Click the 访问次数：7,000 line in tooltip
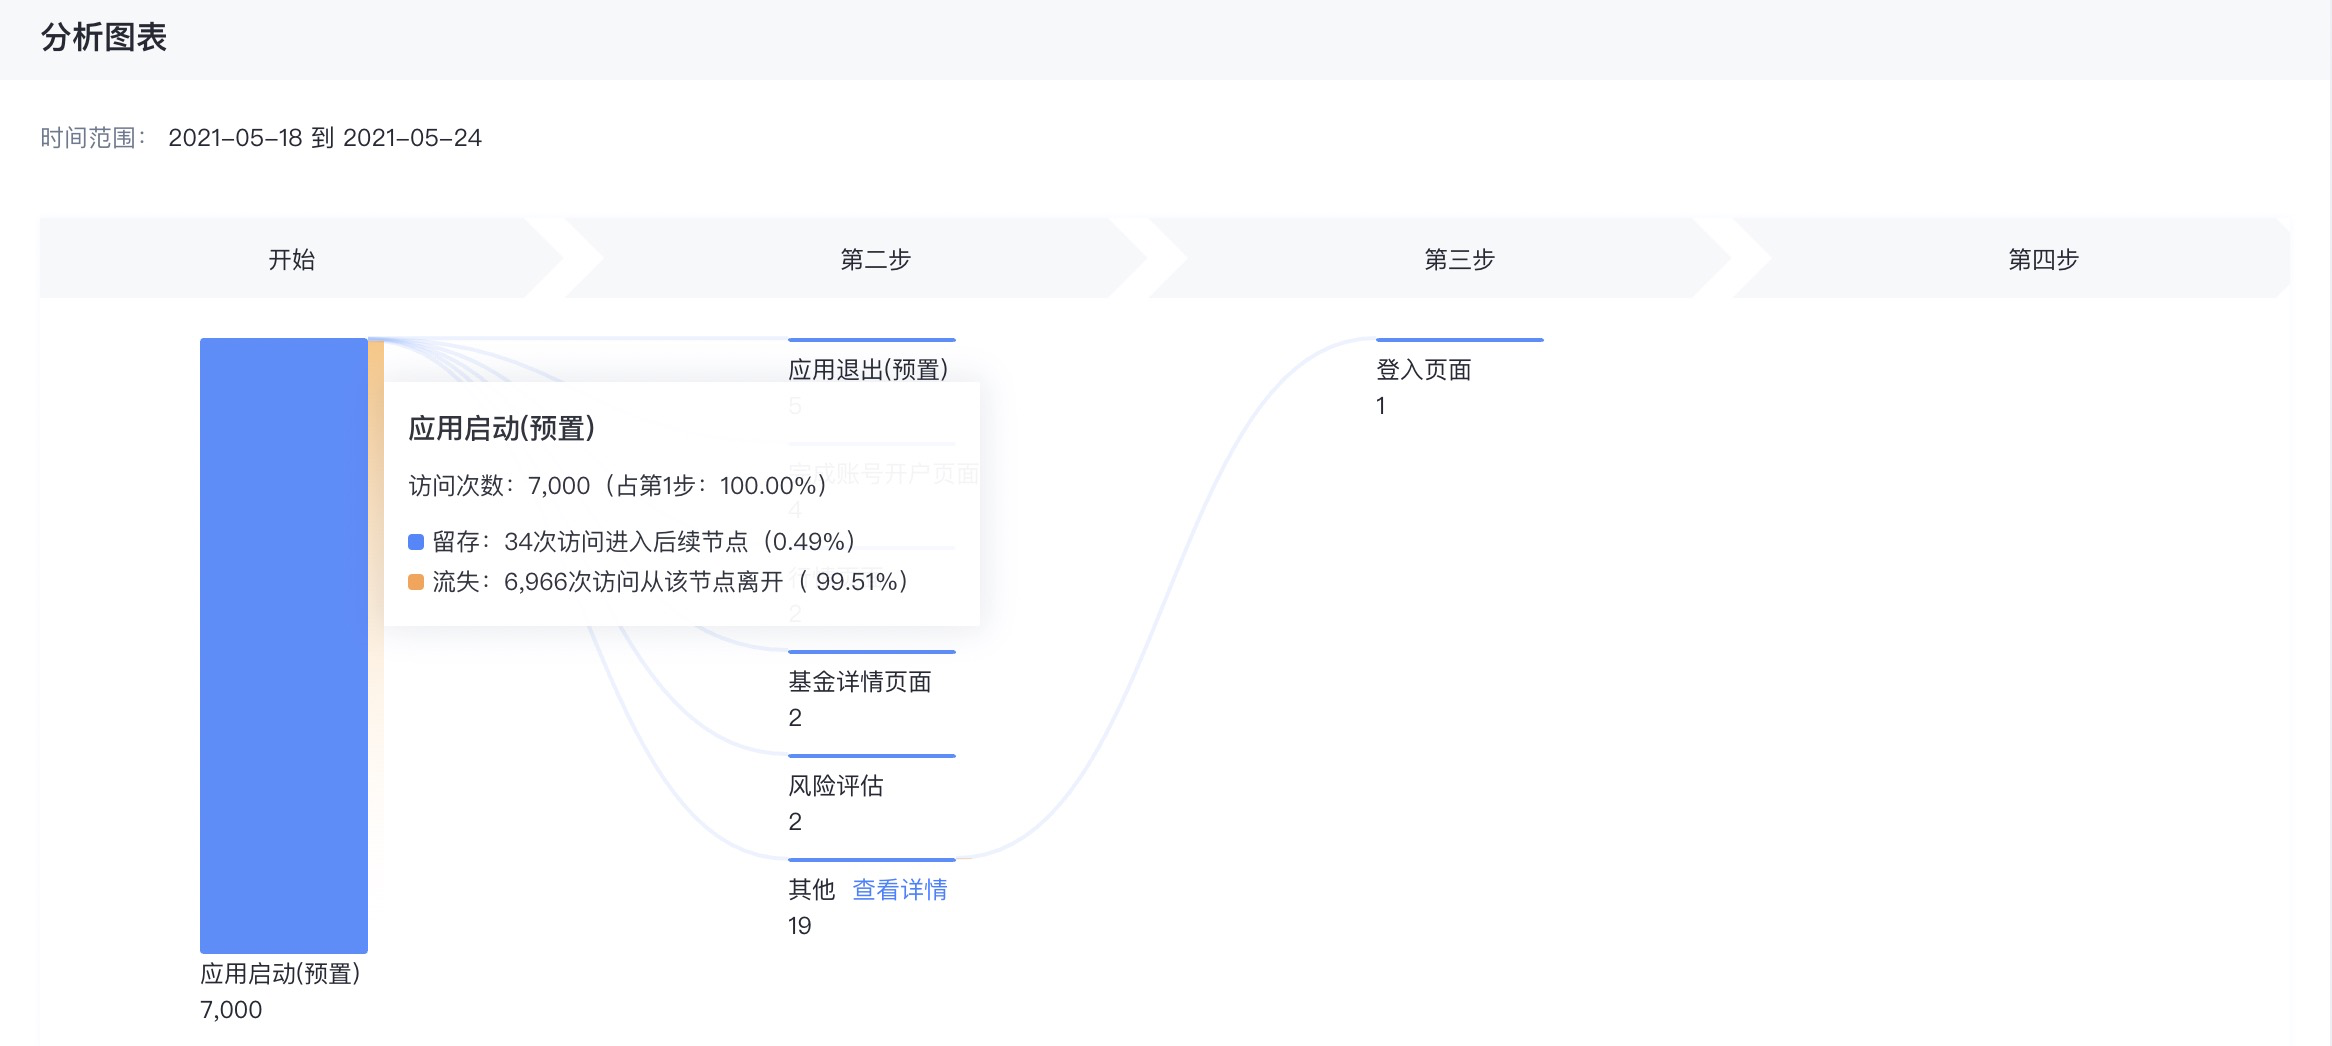 (618, 486)
